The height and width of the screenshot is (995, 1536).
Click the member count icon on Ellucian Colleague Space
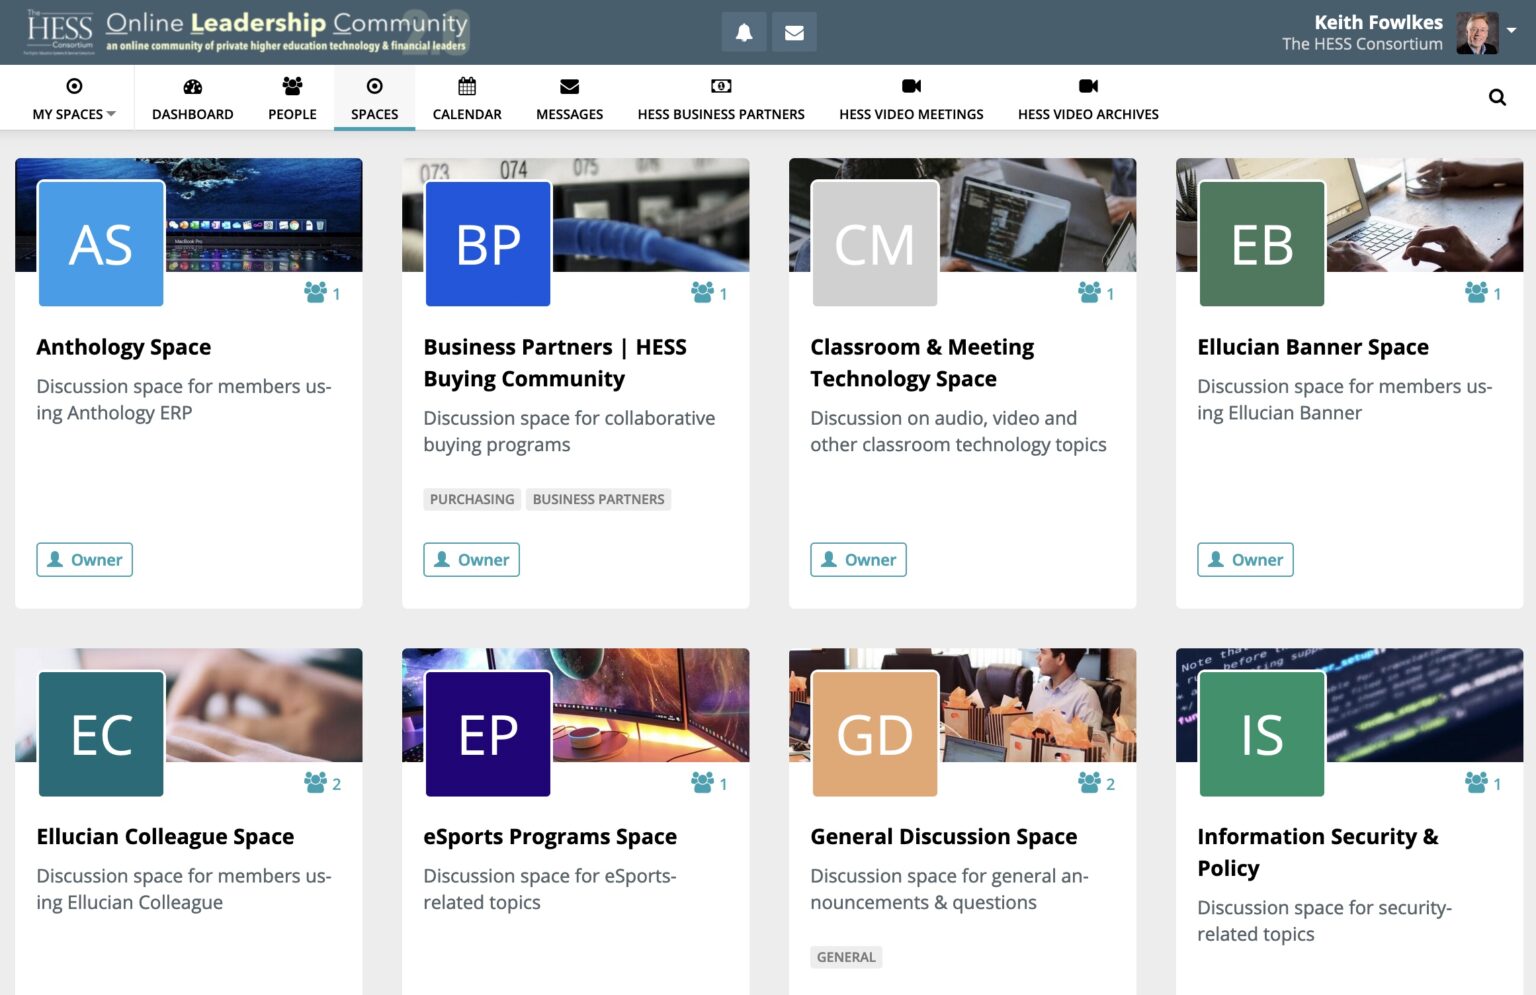315,783
